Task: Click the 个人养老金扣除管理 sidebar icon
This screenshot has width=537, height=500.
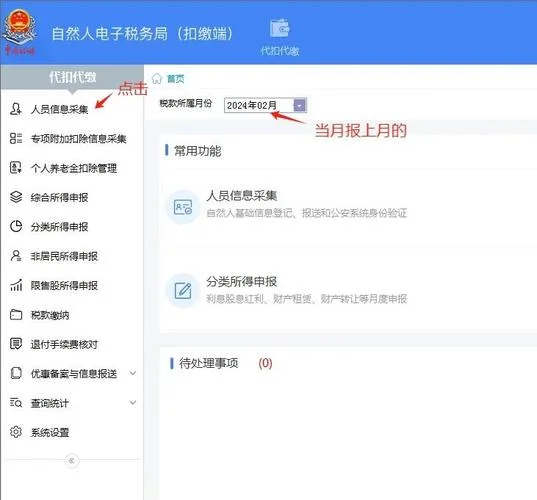Action: pos(16,168)
